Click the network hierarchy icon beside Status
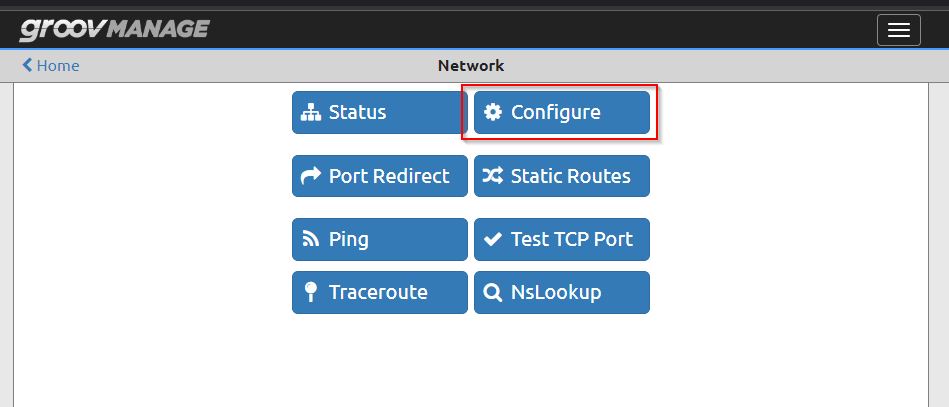 coord(311,112)
